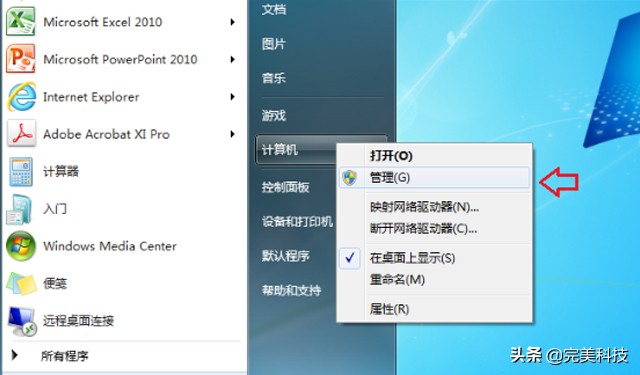Click the Internet Explorer label
640x375 pixels.
[91, 97]
